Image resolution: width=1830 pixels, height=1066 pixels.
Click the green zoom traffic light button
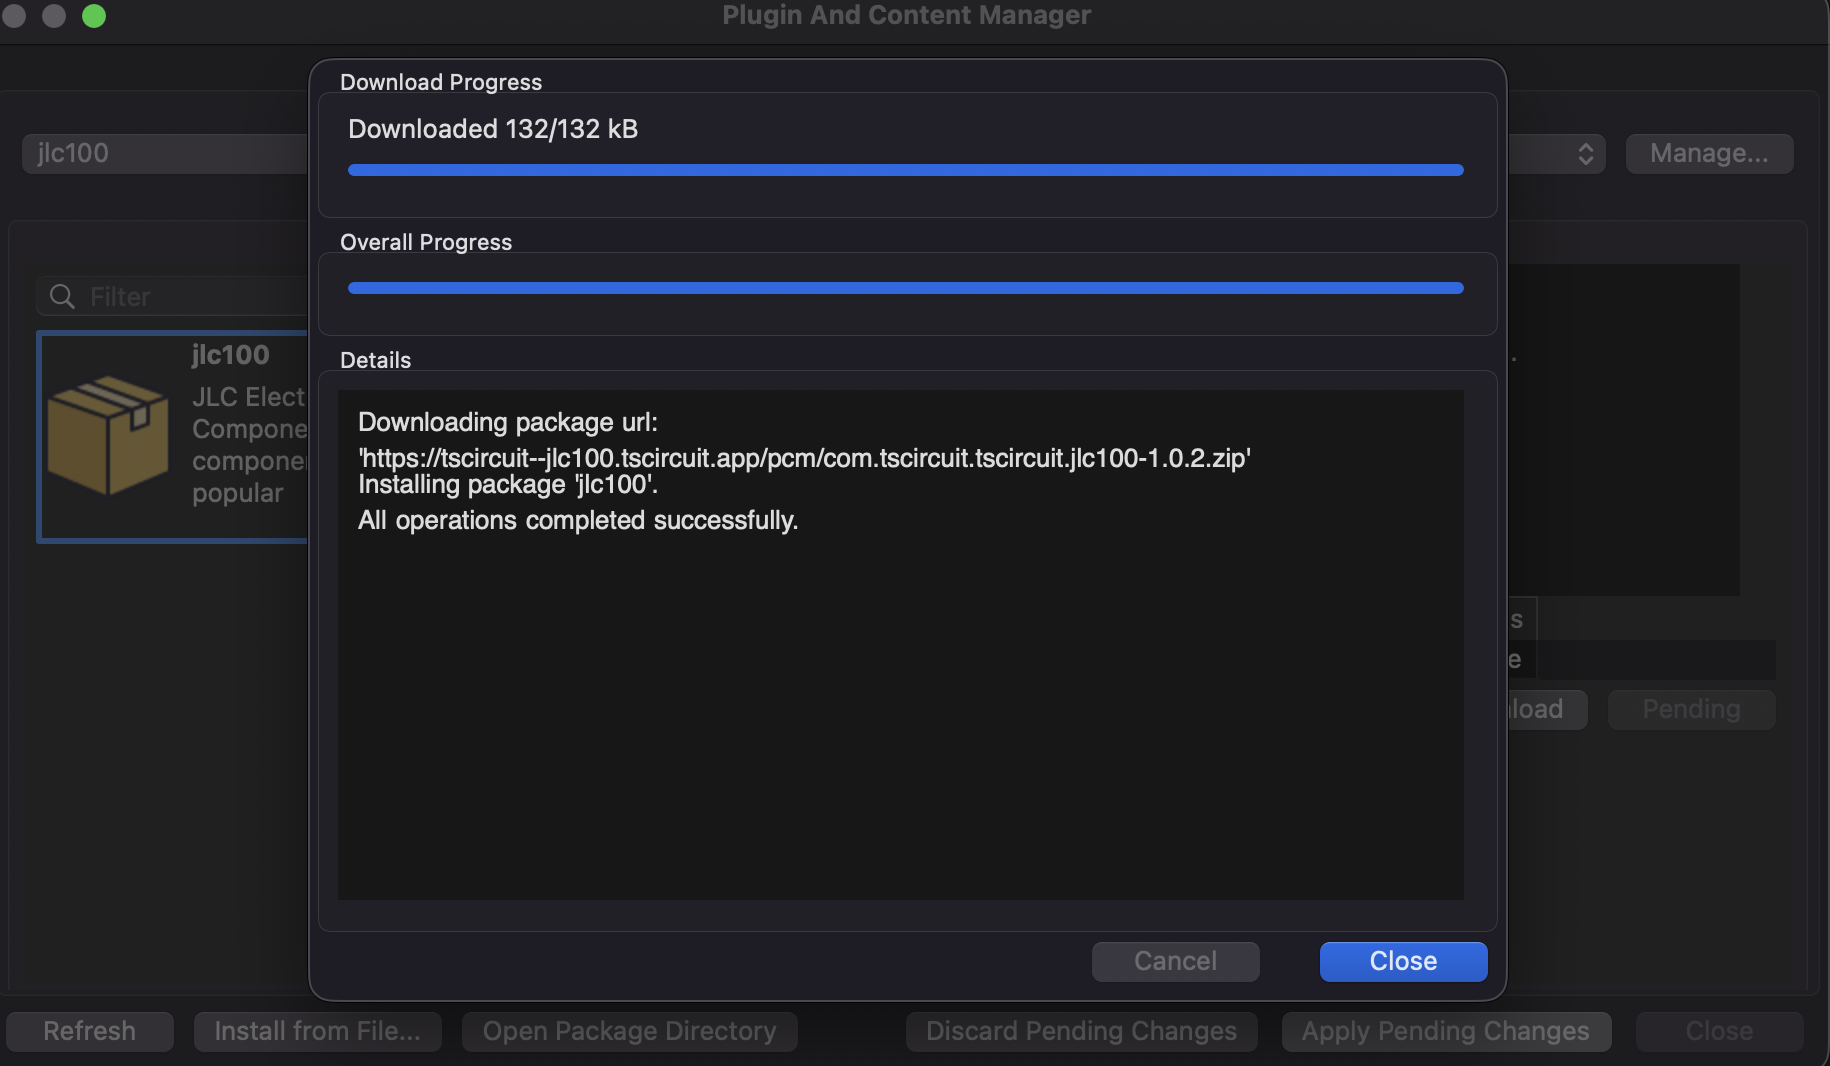tap(94, 16)
